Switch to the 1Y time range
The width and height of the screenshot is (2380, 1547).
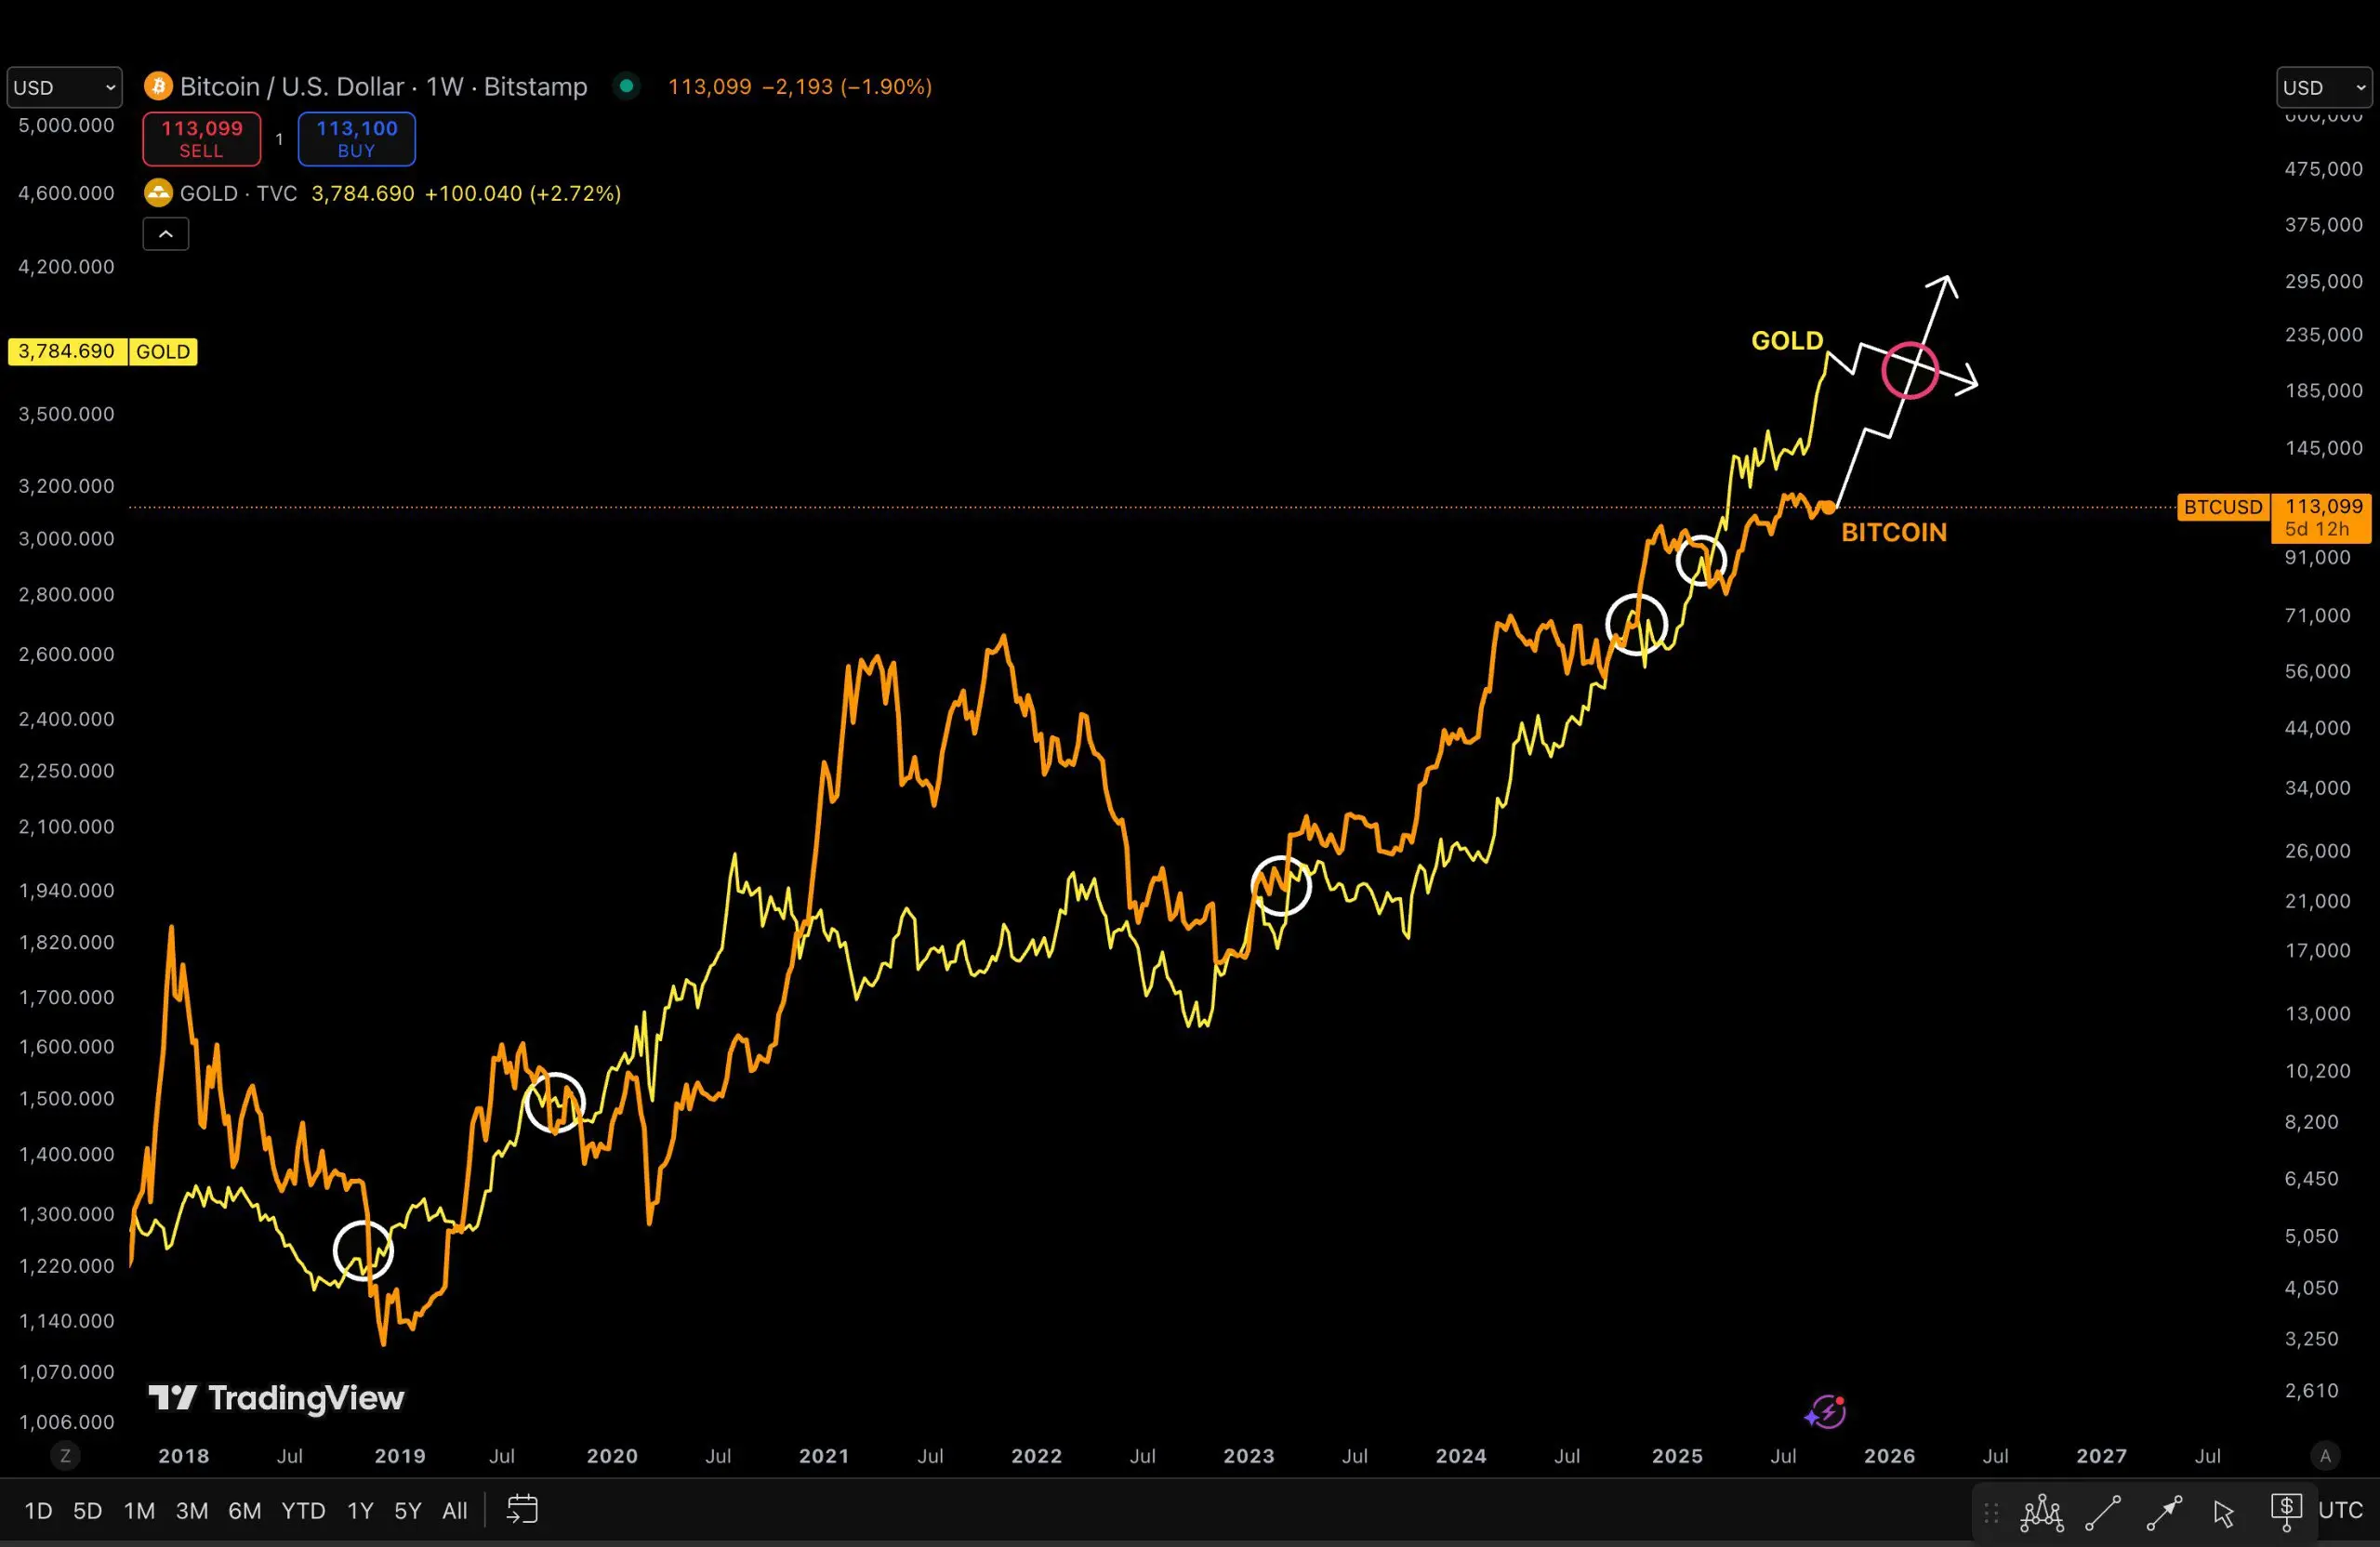[x=360, y=1510]
